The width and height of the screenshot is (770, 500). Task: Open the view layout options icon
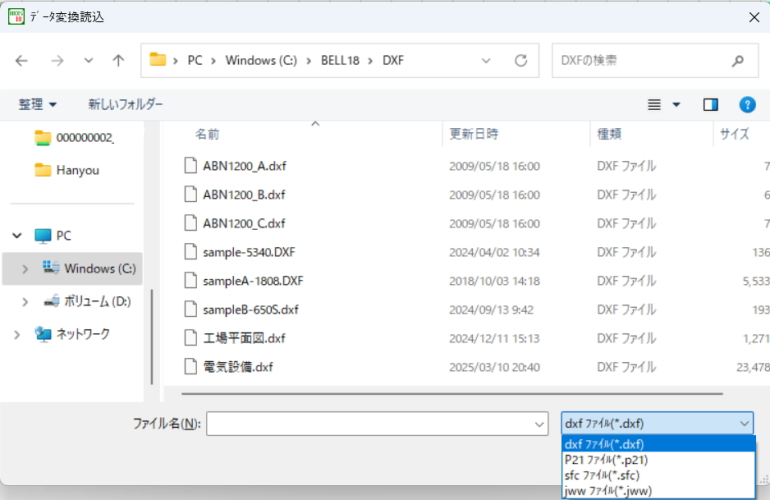coord(663,104)
